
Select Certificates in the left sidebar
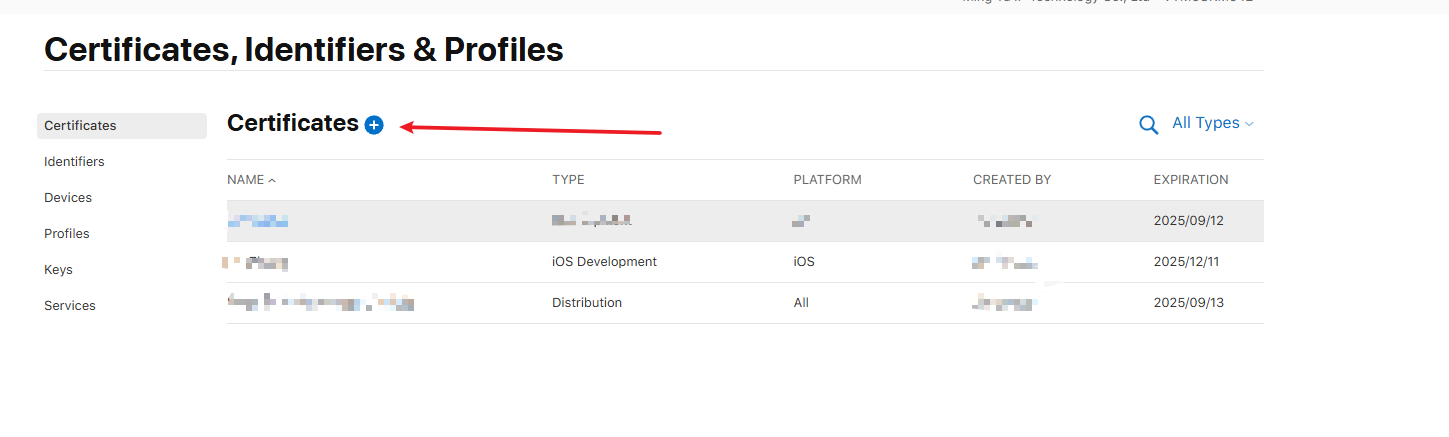81,126
